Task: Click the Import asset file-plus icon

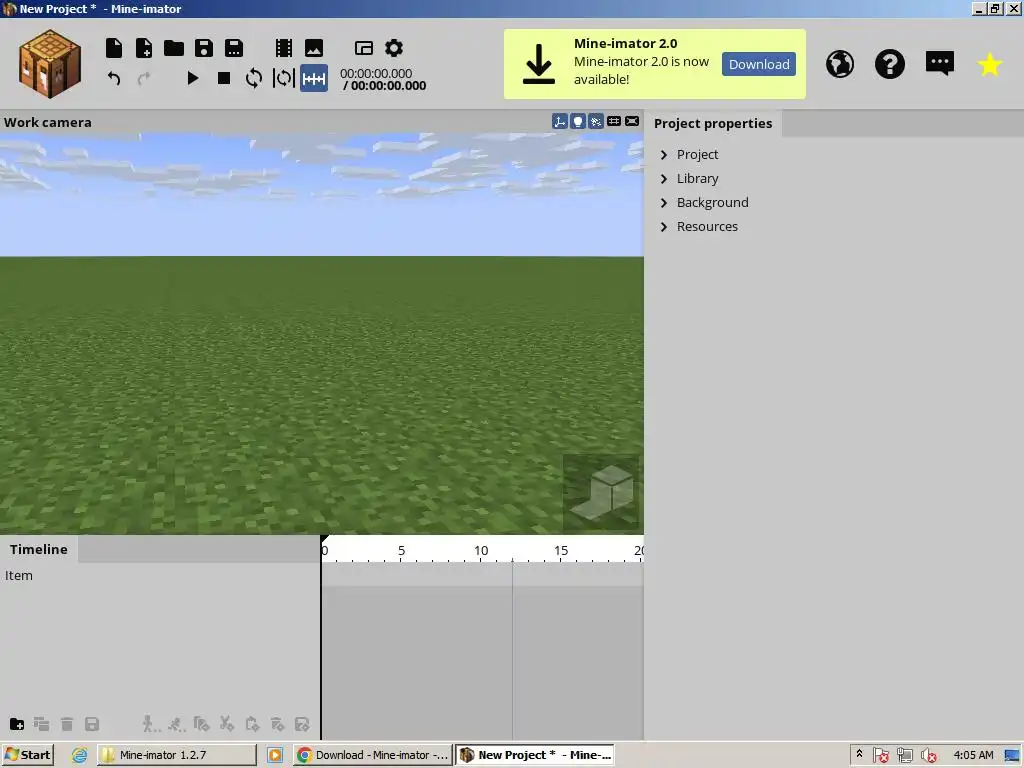Action: [x=144, y=48]
